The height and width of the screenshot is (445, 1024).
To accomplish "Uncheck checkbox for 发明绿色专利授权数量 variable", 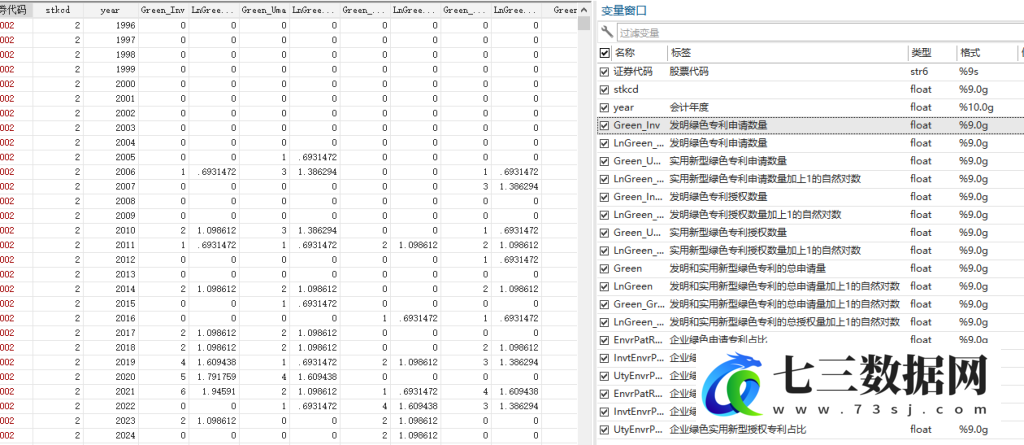I will [604, 197].
